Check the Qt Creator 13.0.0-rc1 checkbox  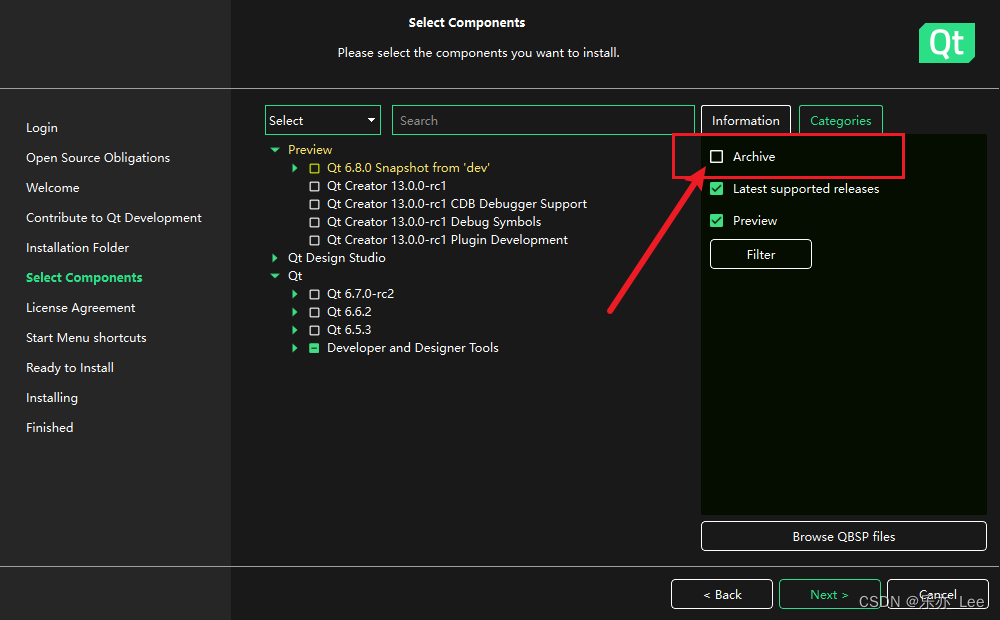[314, 186]
